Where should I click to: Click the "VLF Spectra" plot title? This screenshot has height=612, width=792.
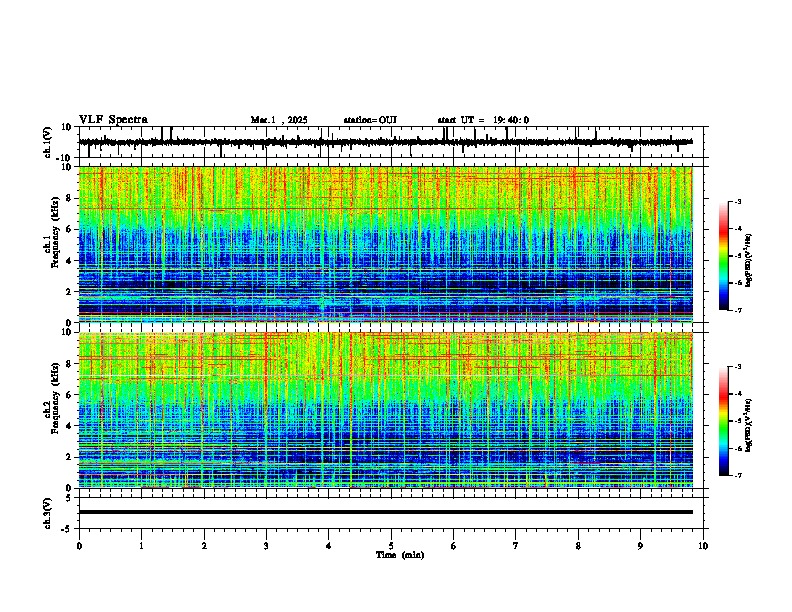coord(113,119)
